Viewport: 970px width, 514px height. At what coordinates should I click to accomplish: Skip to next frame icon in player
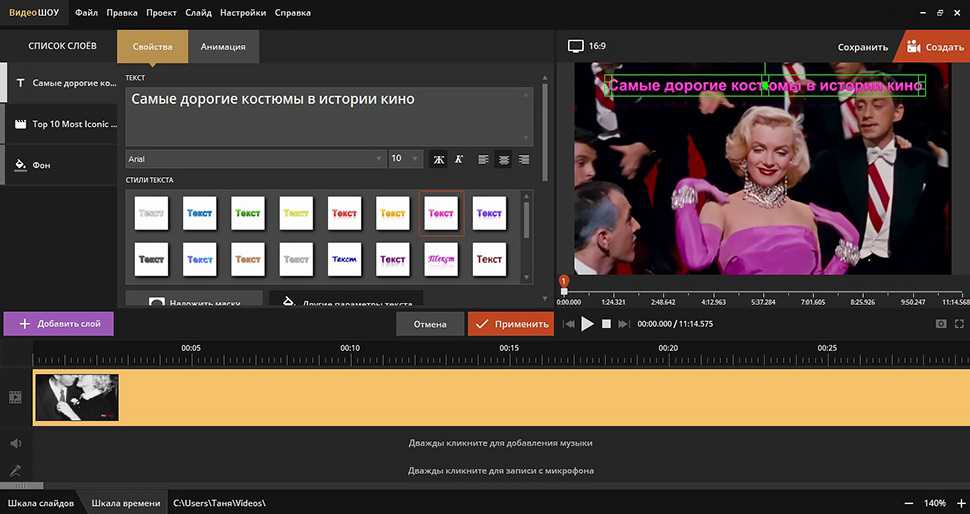point(624,324)
